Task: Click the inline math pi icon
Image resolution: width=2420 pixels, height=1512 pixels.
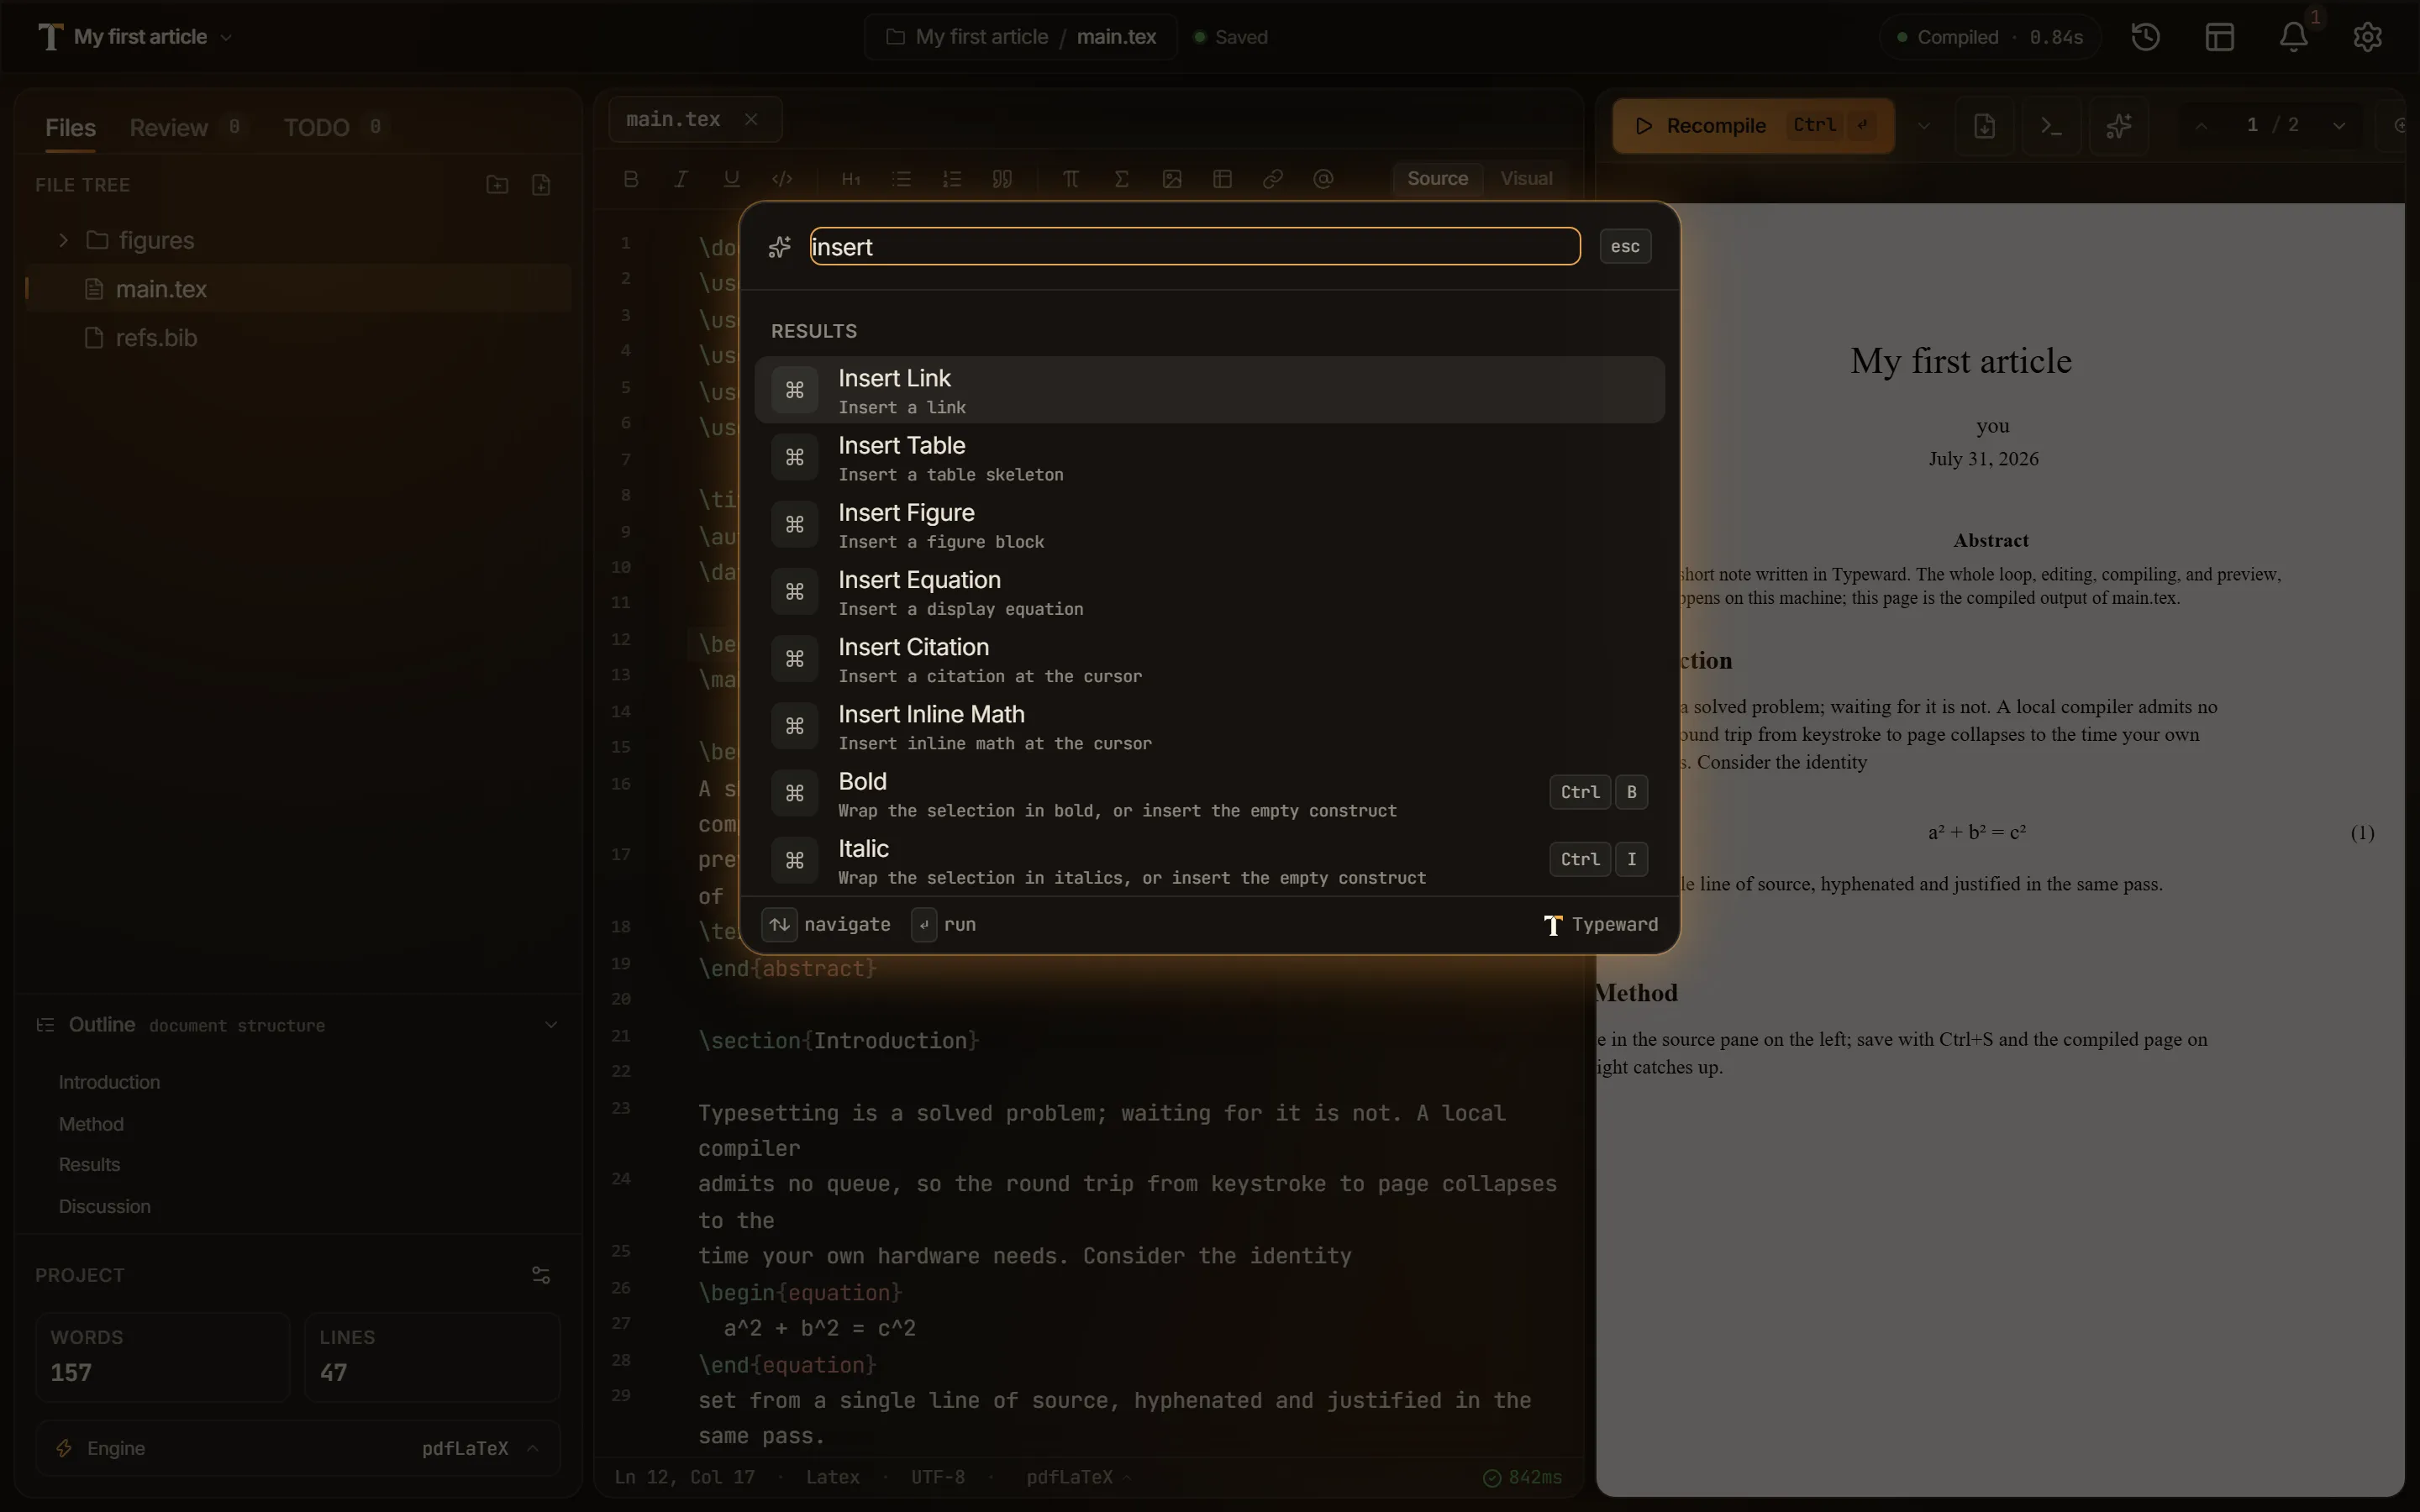Action: pos(1071,179)
